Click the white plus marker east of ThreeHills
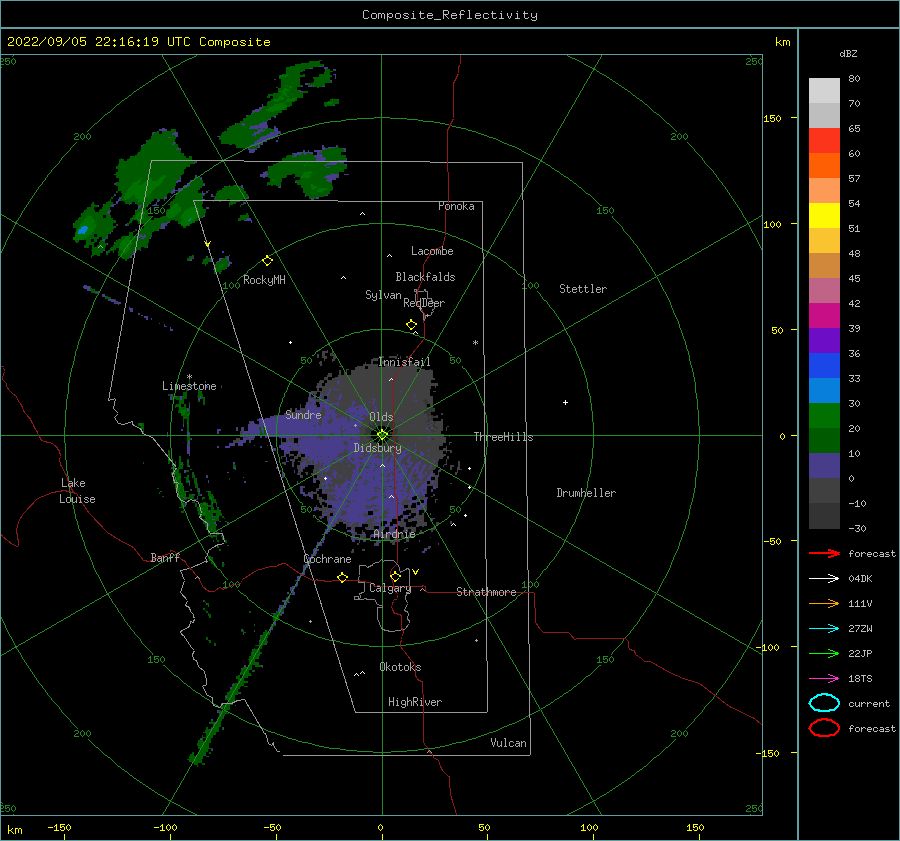The width and height of the screenshot is (900, 841). 565,402
